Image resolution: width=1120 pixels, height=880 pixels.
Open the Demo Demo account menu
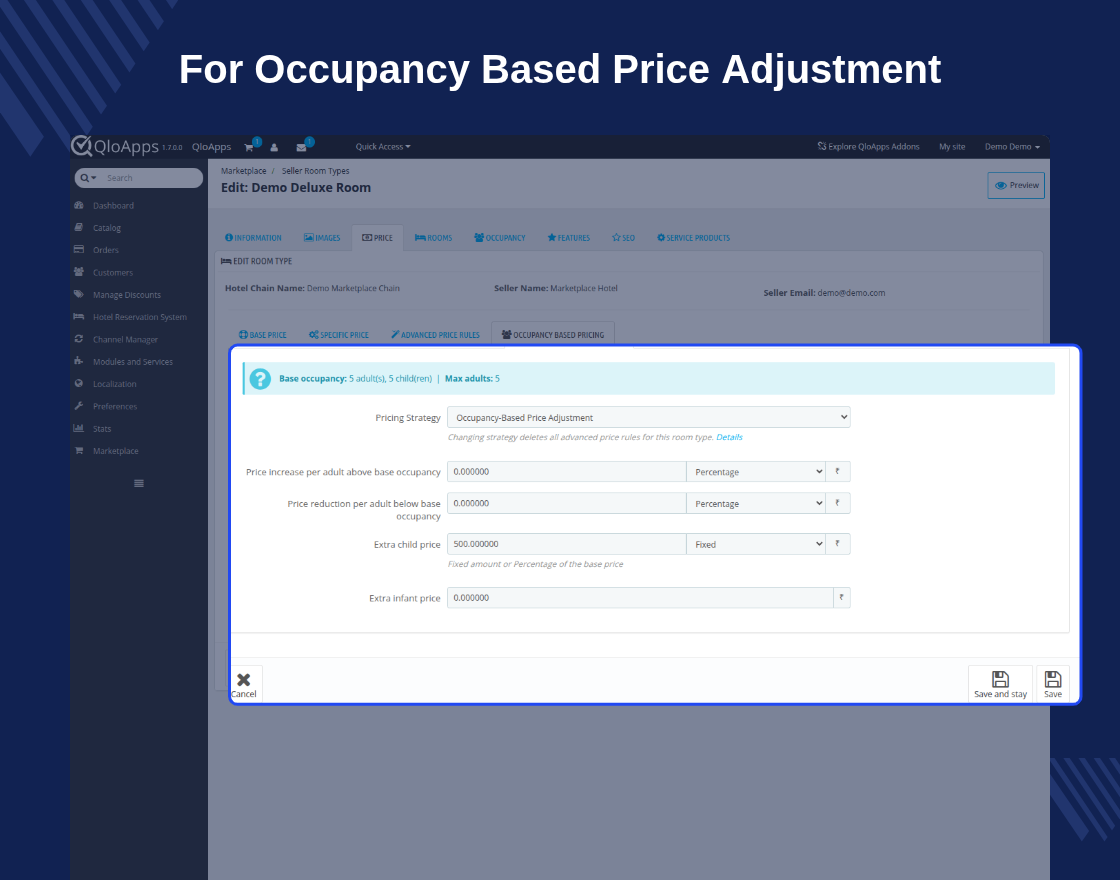(x=1012, y=146)
